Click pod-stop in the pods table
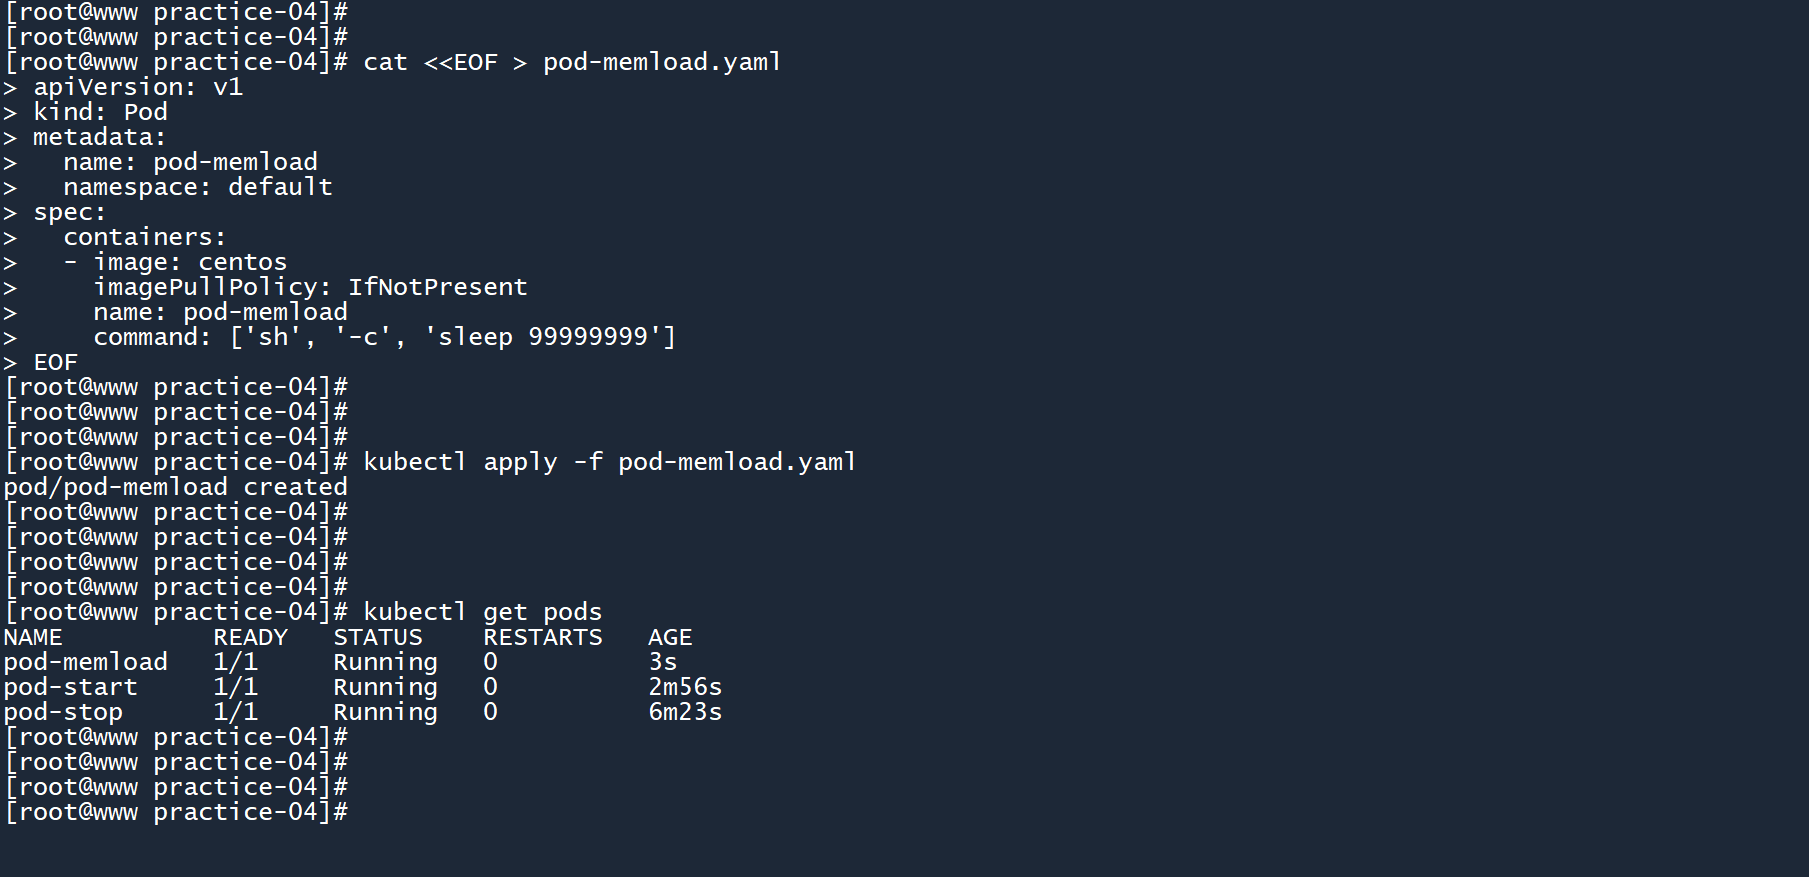Screen dimensions: 1809x877 [x=63, y=712]
